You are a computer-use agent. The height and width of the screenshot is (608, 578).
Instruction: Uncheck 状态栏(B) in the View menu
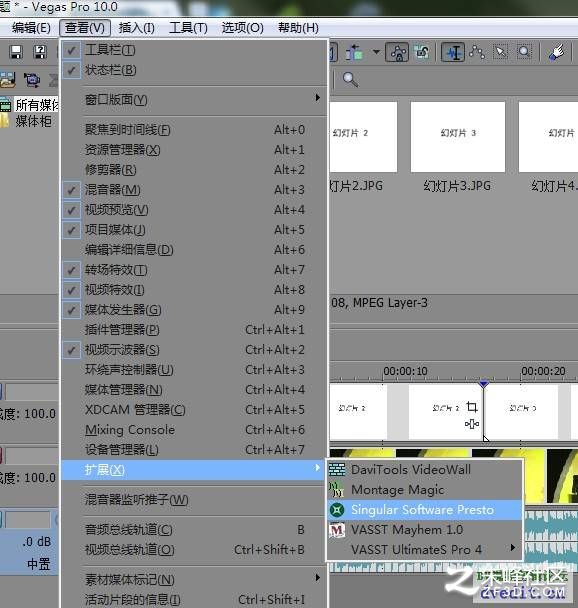[194, 70]
